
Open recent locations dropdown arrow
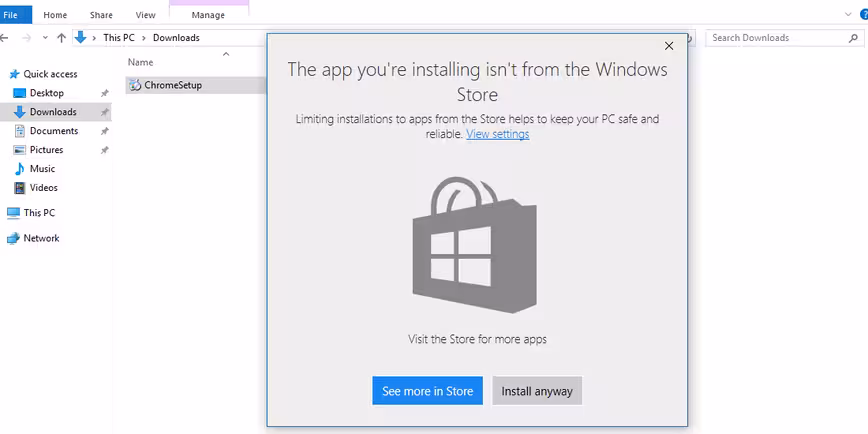coord(45,38)
